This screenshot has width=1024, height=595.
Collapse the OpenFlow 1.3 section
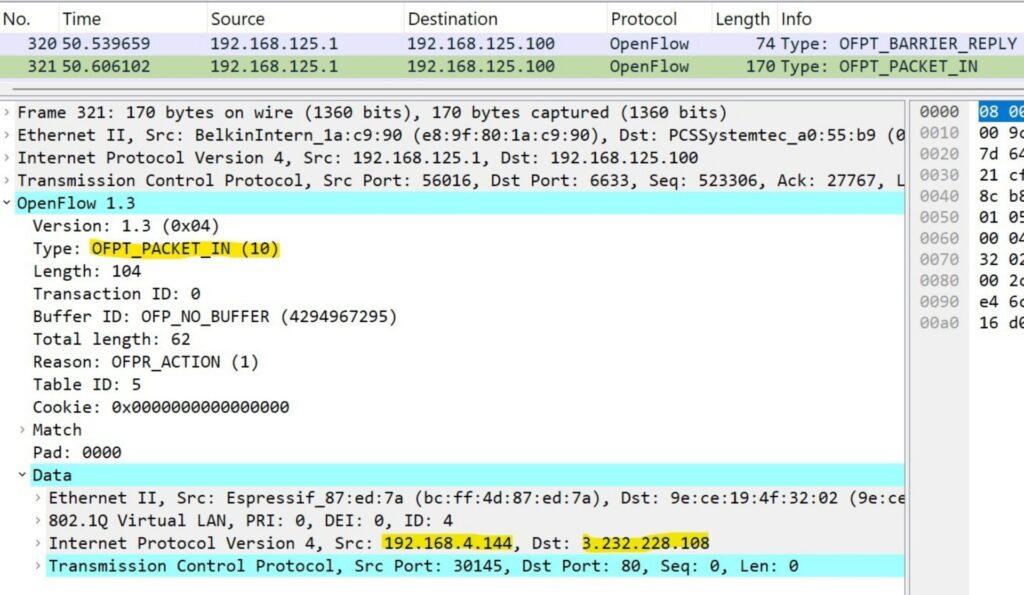click(8, 203)
